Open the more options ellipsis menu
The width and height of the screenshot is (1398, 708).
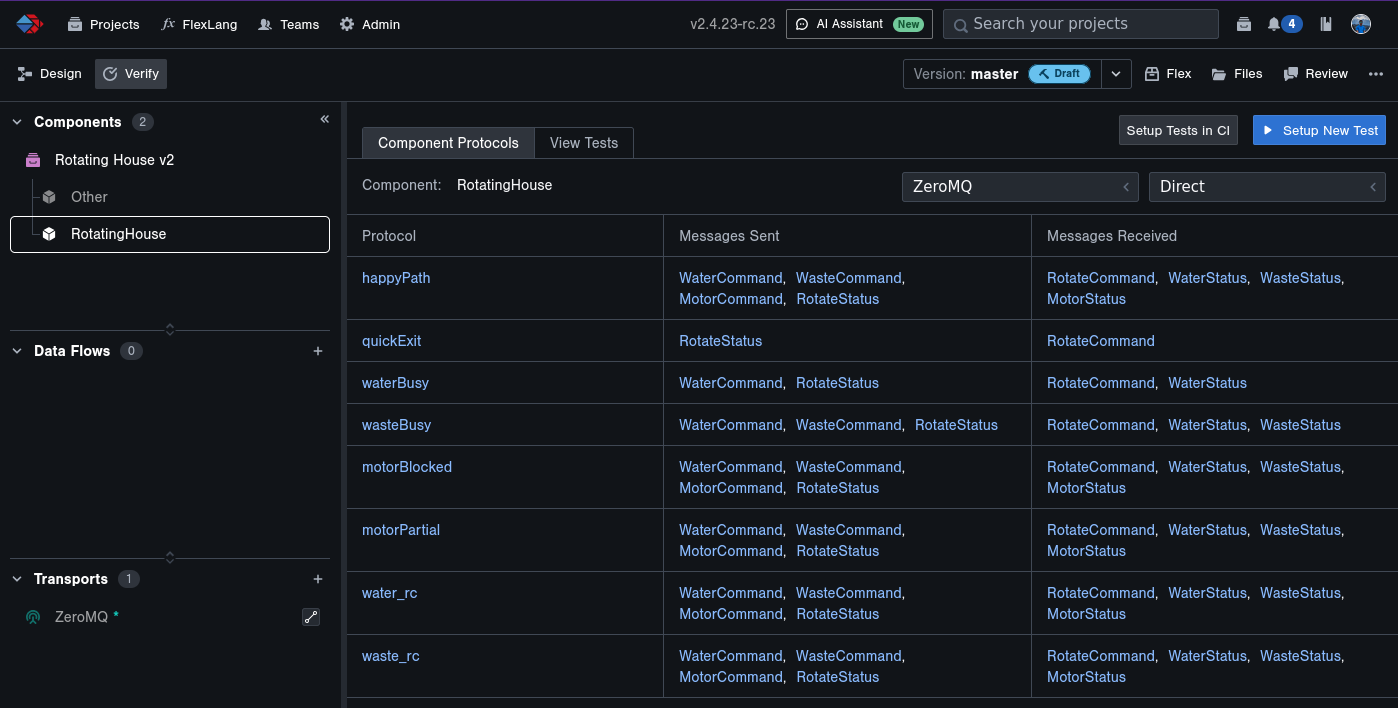(x=1376, y=74)
